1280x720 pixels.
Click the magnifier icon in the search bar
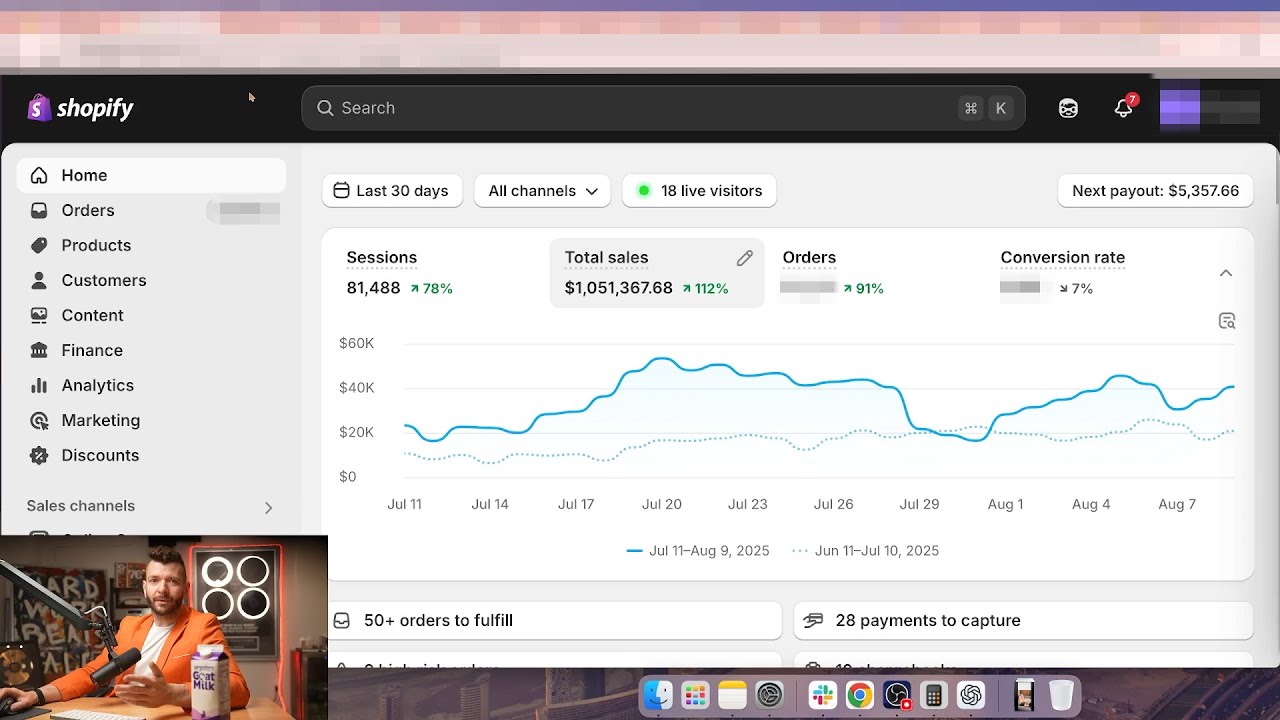[x=325, y=108]
